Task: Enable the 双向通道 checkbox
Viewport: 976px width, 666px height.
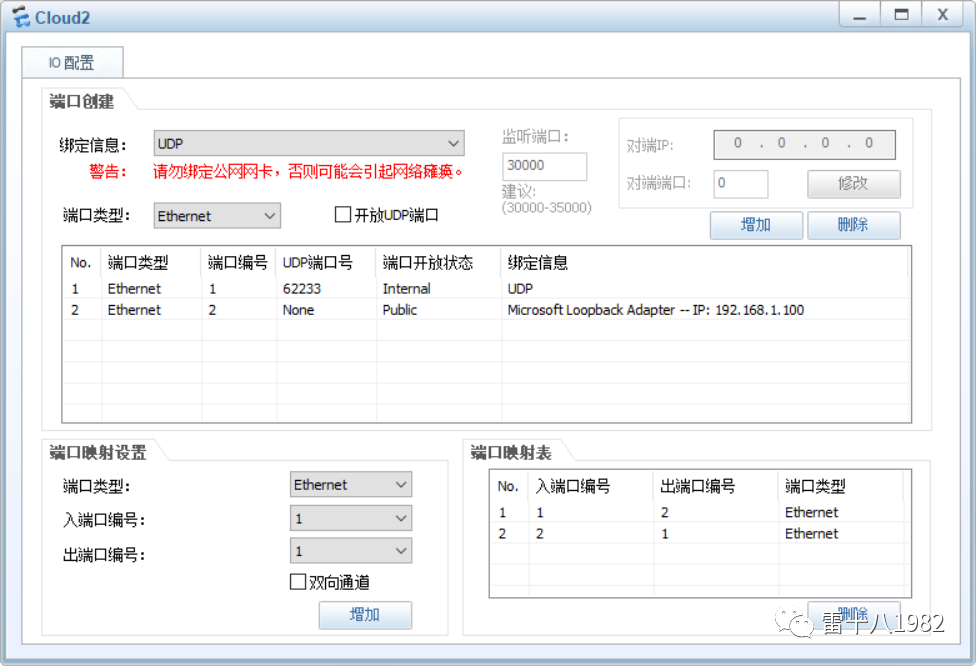Action: coord(298,582)
